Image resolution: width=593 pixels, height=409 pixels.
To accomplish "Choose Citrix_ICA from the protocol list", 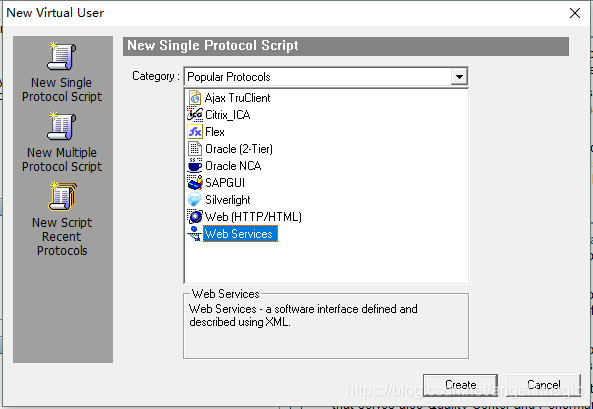I will coord(227,115).
